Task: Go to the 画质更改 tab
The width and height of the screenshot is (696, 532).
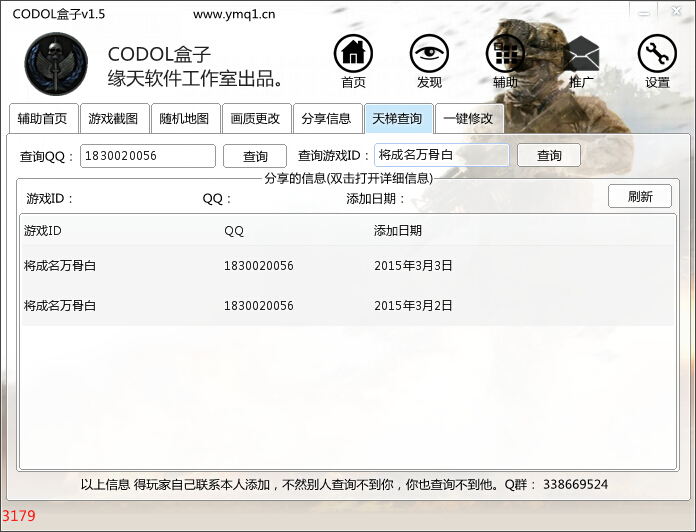Action: click(x=255, y=119)
